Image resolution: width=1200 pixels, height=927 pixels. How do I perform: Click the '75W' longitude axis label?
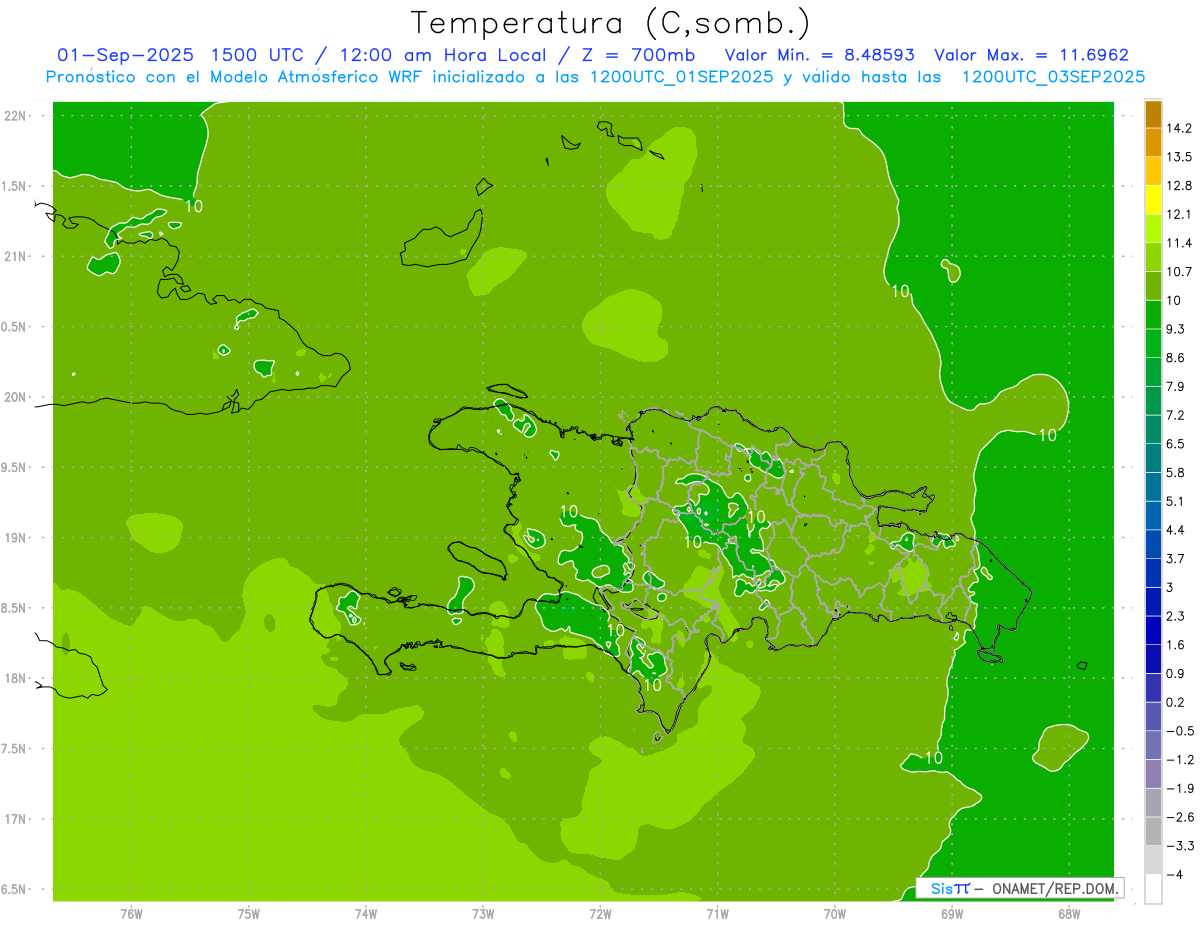pyautogui.click(x=248, y=914)
